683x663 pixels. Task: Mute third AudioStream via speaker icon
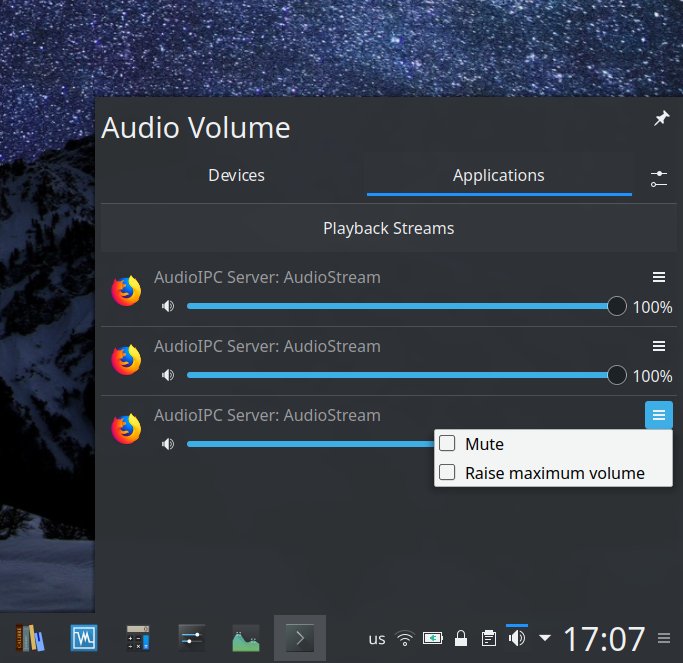click(168, 444)
